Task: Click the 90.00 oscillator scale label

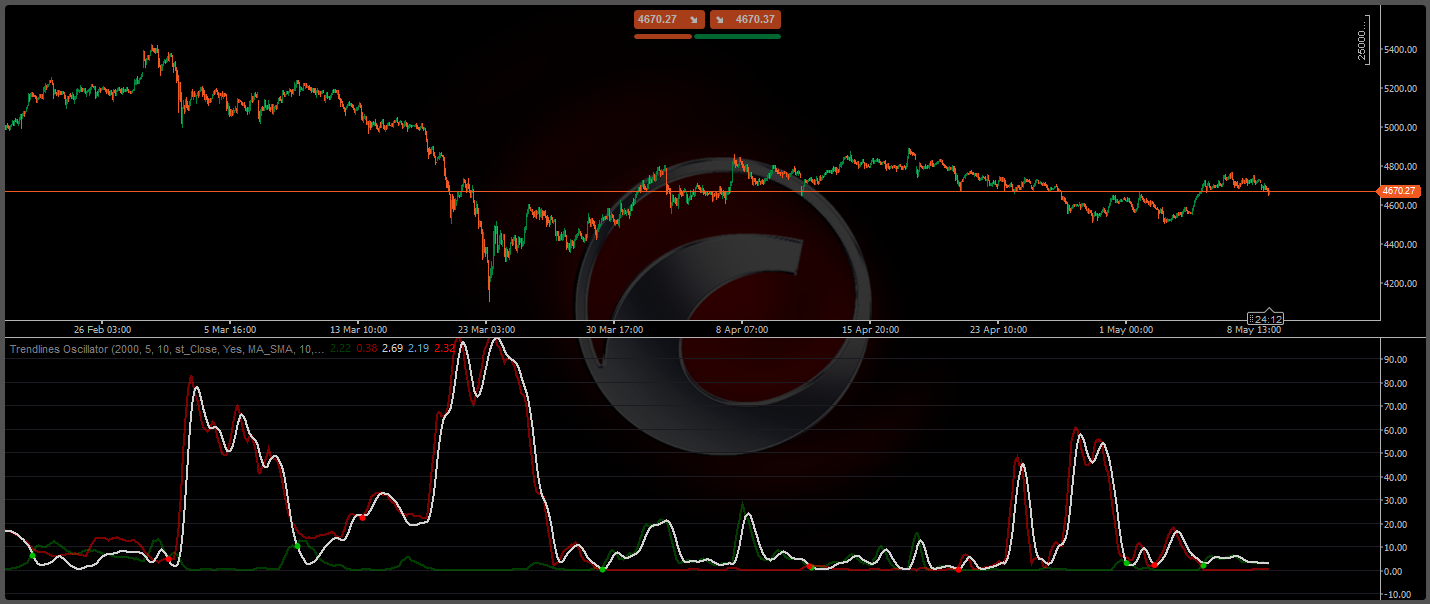Action: tap(1396, 359)
